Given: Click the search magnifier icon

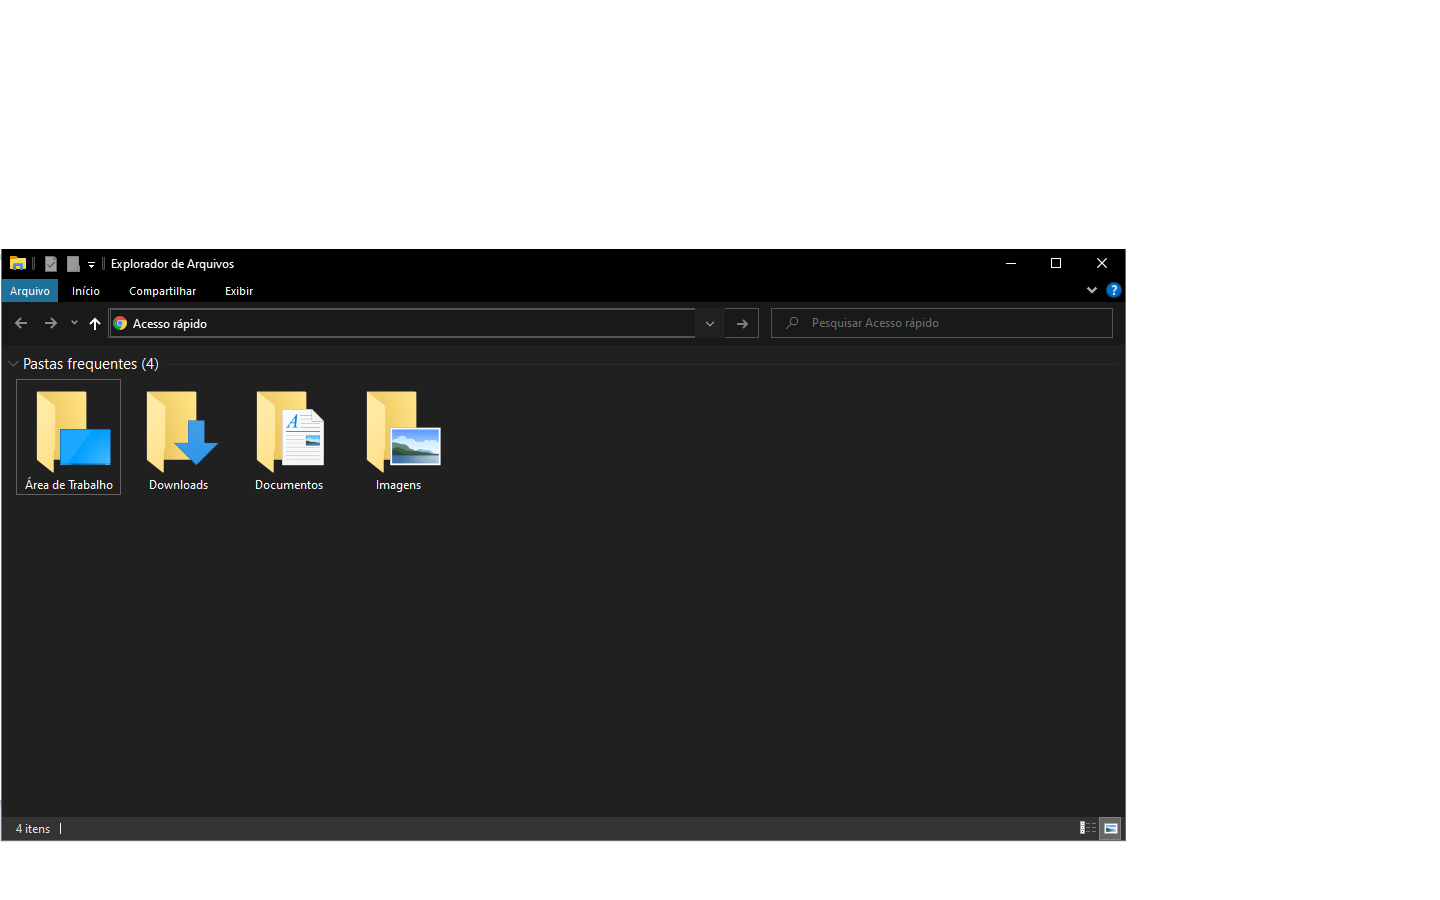Looking at the screenshot, I should tap(792, 323).
